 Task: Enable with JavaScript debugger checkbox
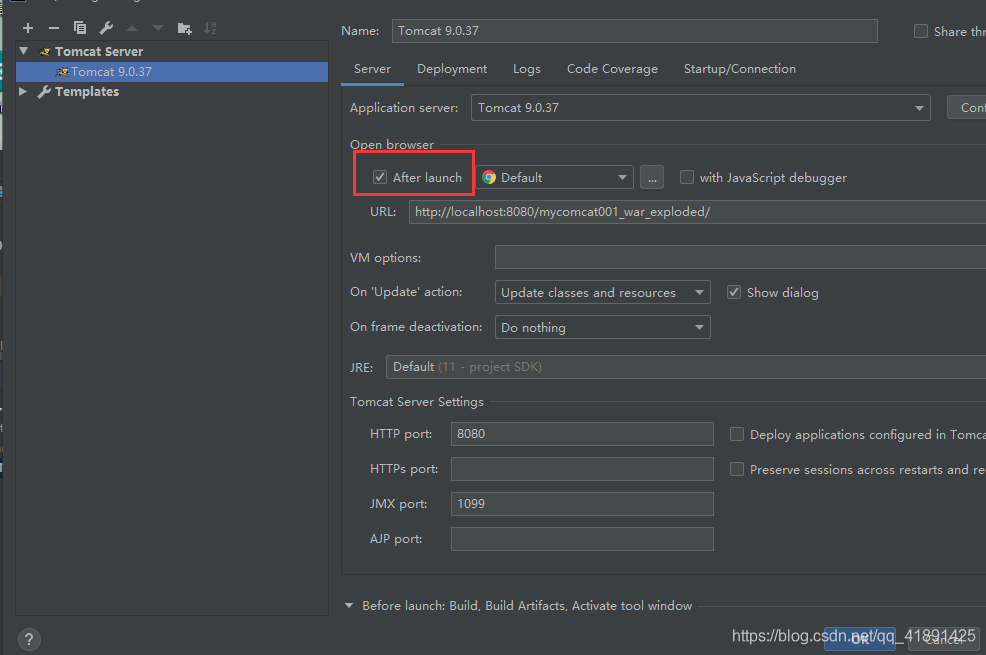[x=687, y=177]
